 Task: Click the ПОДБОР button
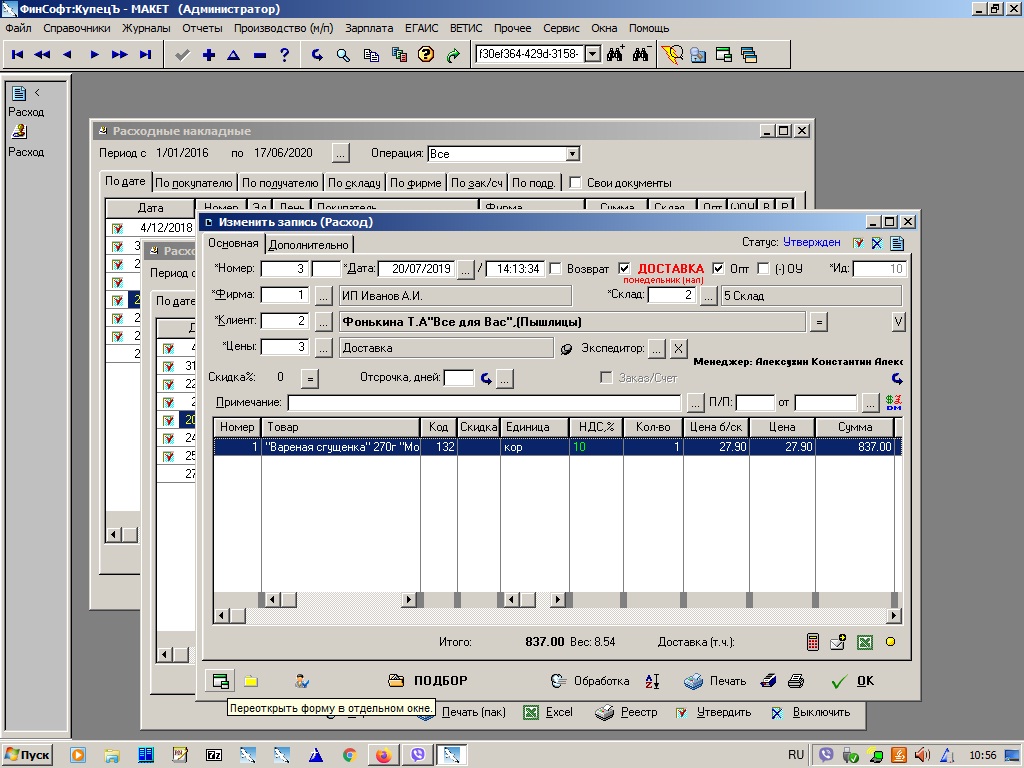tap(428, 681)
